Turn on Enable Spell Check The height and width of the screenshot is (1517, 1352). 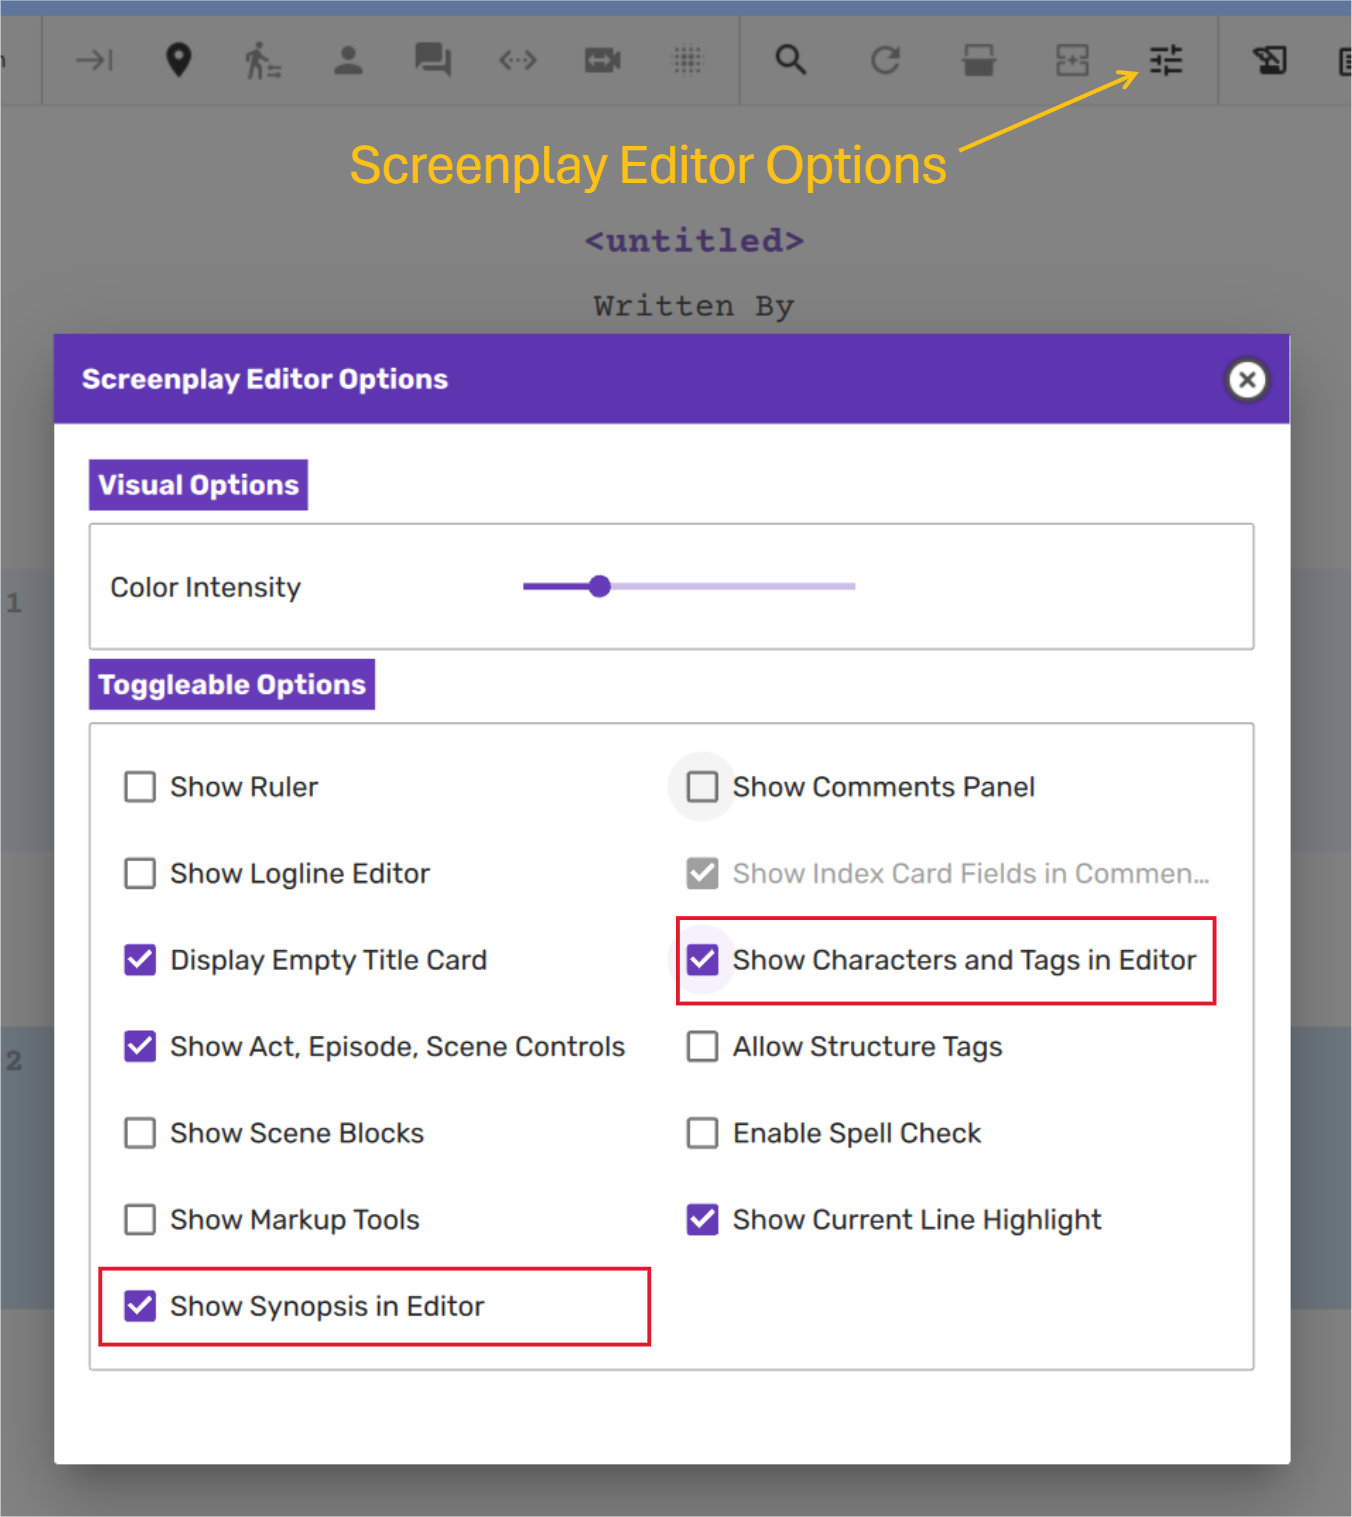click(x=702, y=1133)
